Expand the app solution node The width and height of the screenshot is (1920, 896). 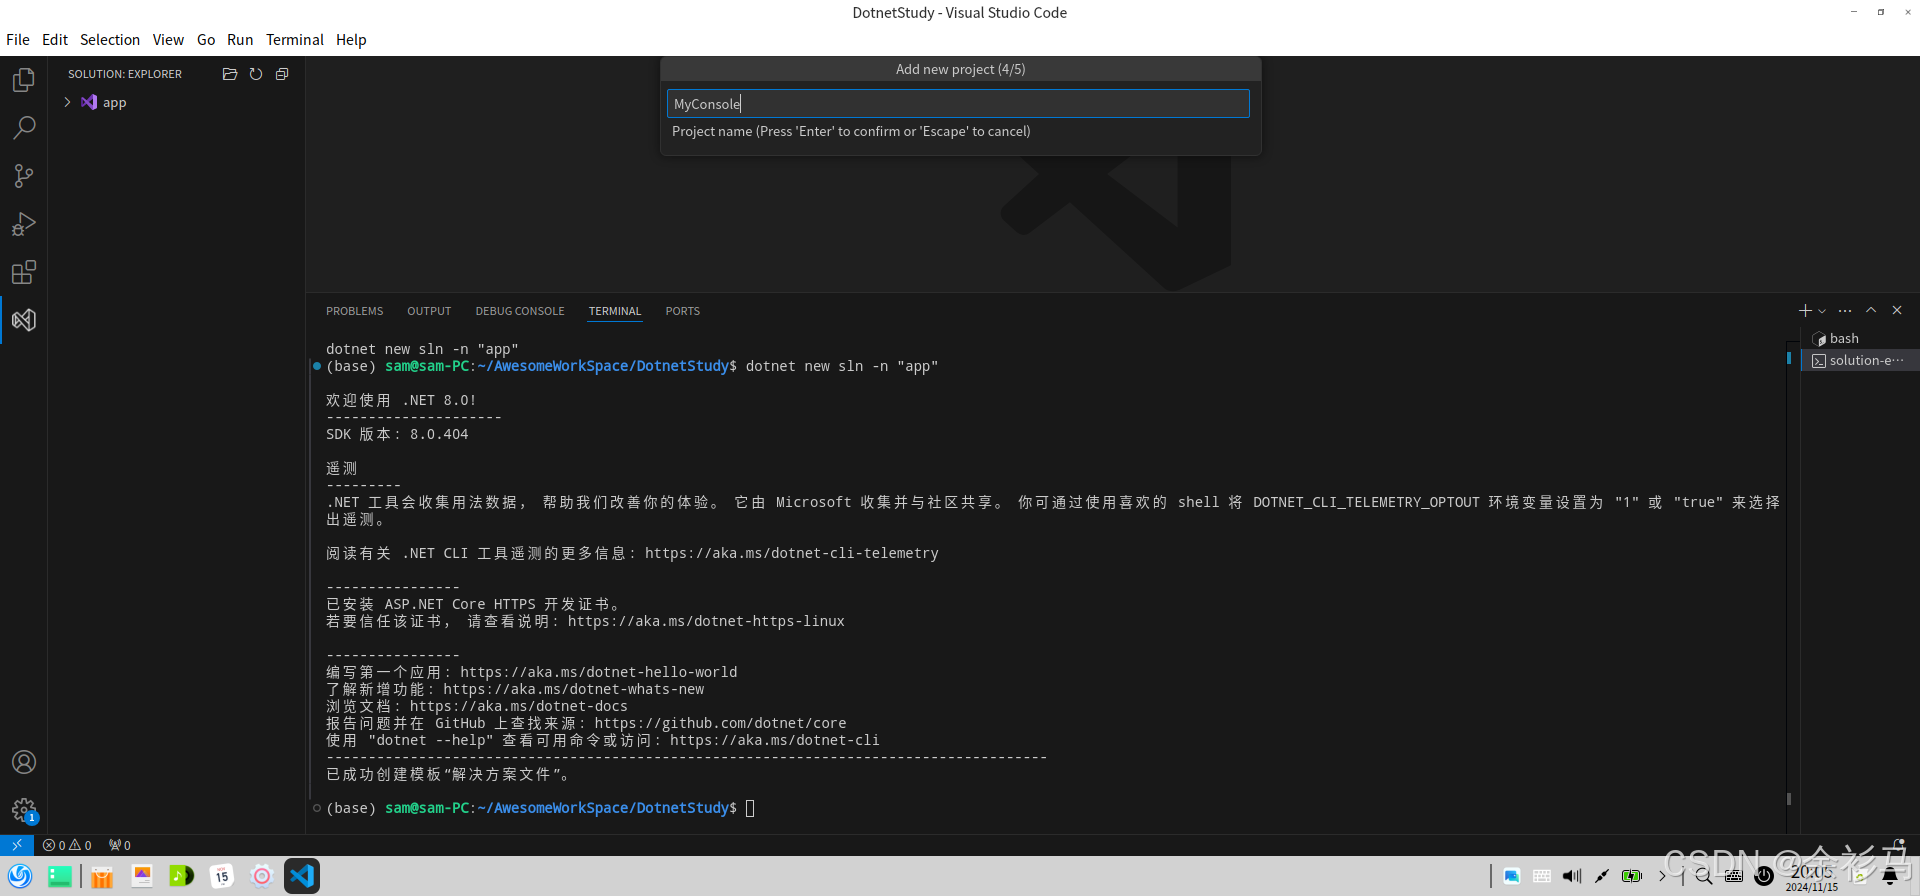(67, 102)
